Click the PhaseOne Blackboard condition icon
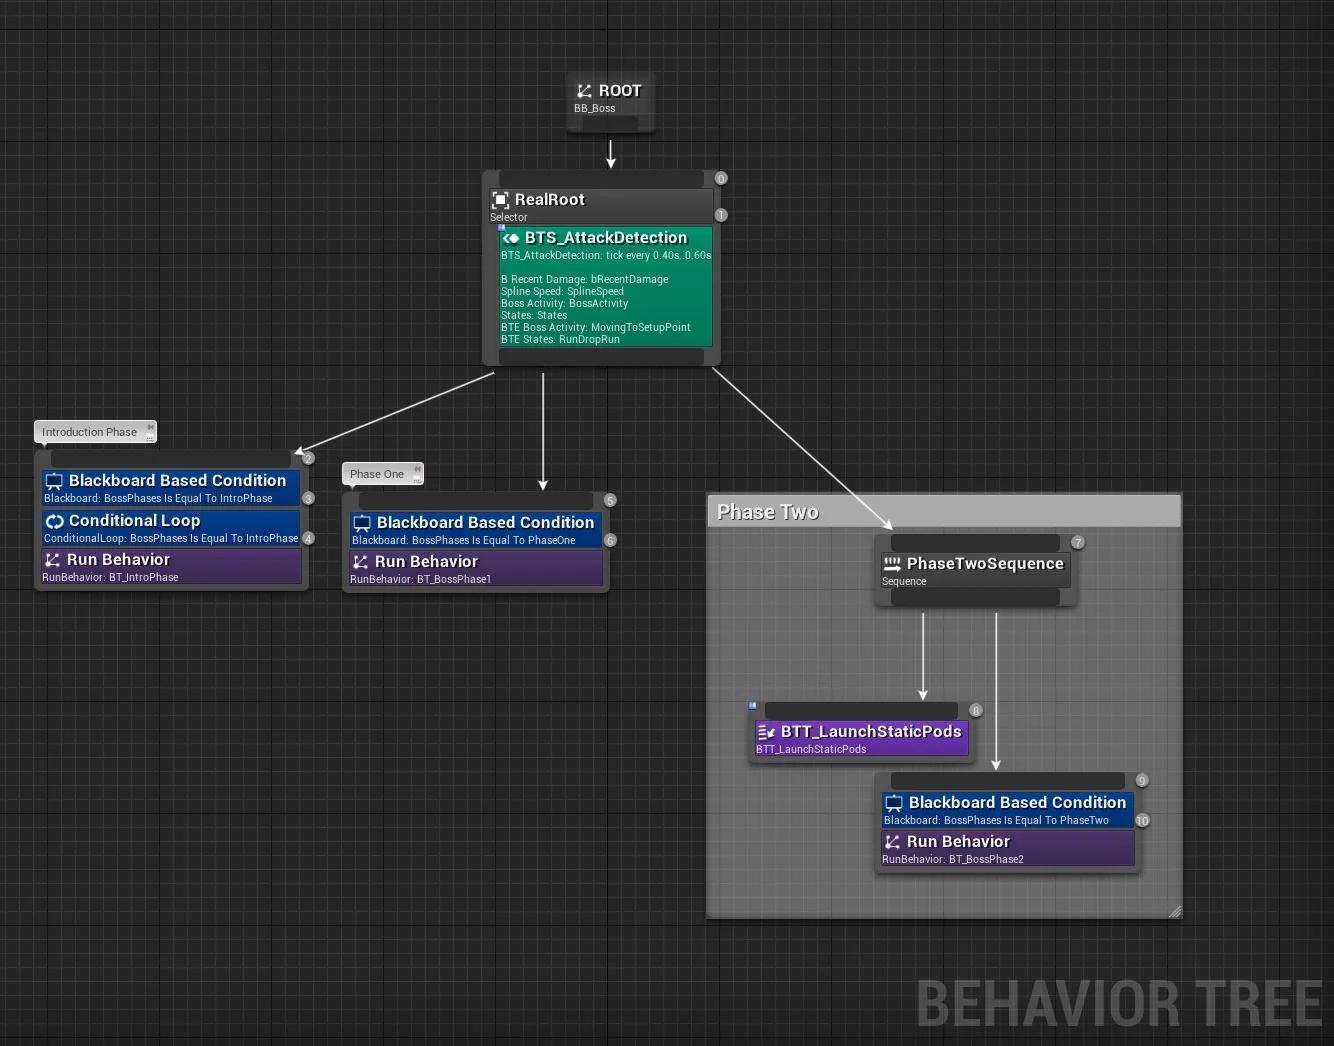This screenshot has width=1334, height=1046. point(362,523)
